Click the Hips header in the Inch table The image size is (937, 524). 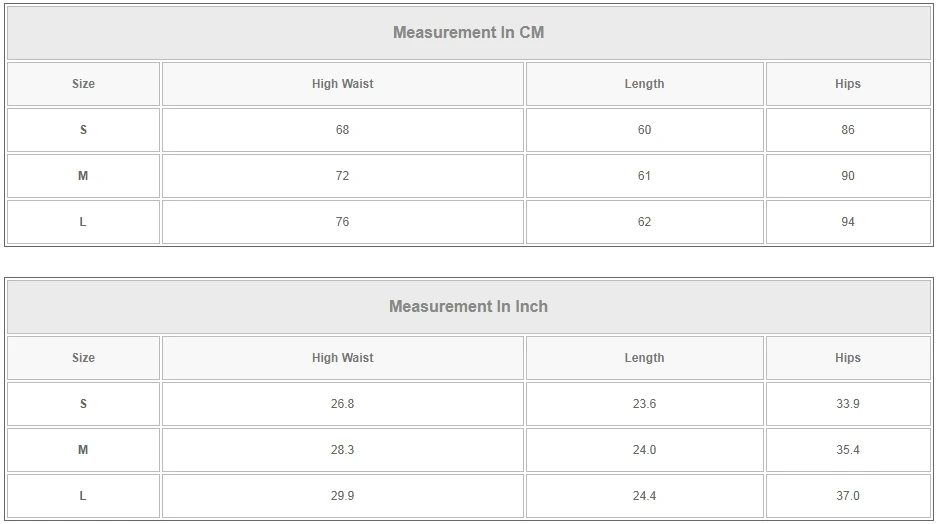click(x=847, y=358)
